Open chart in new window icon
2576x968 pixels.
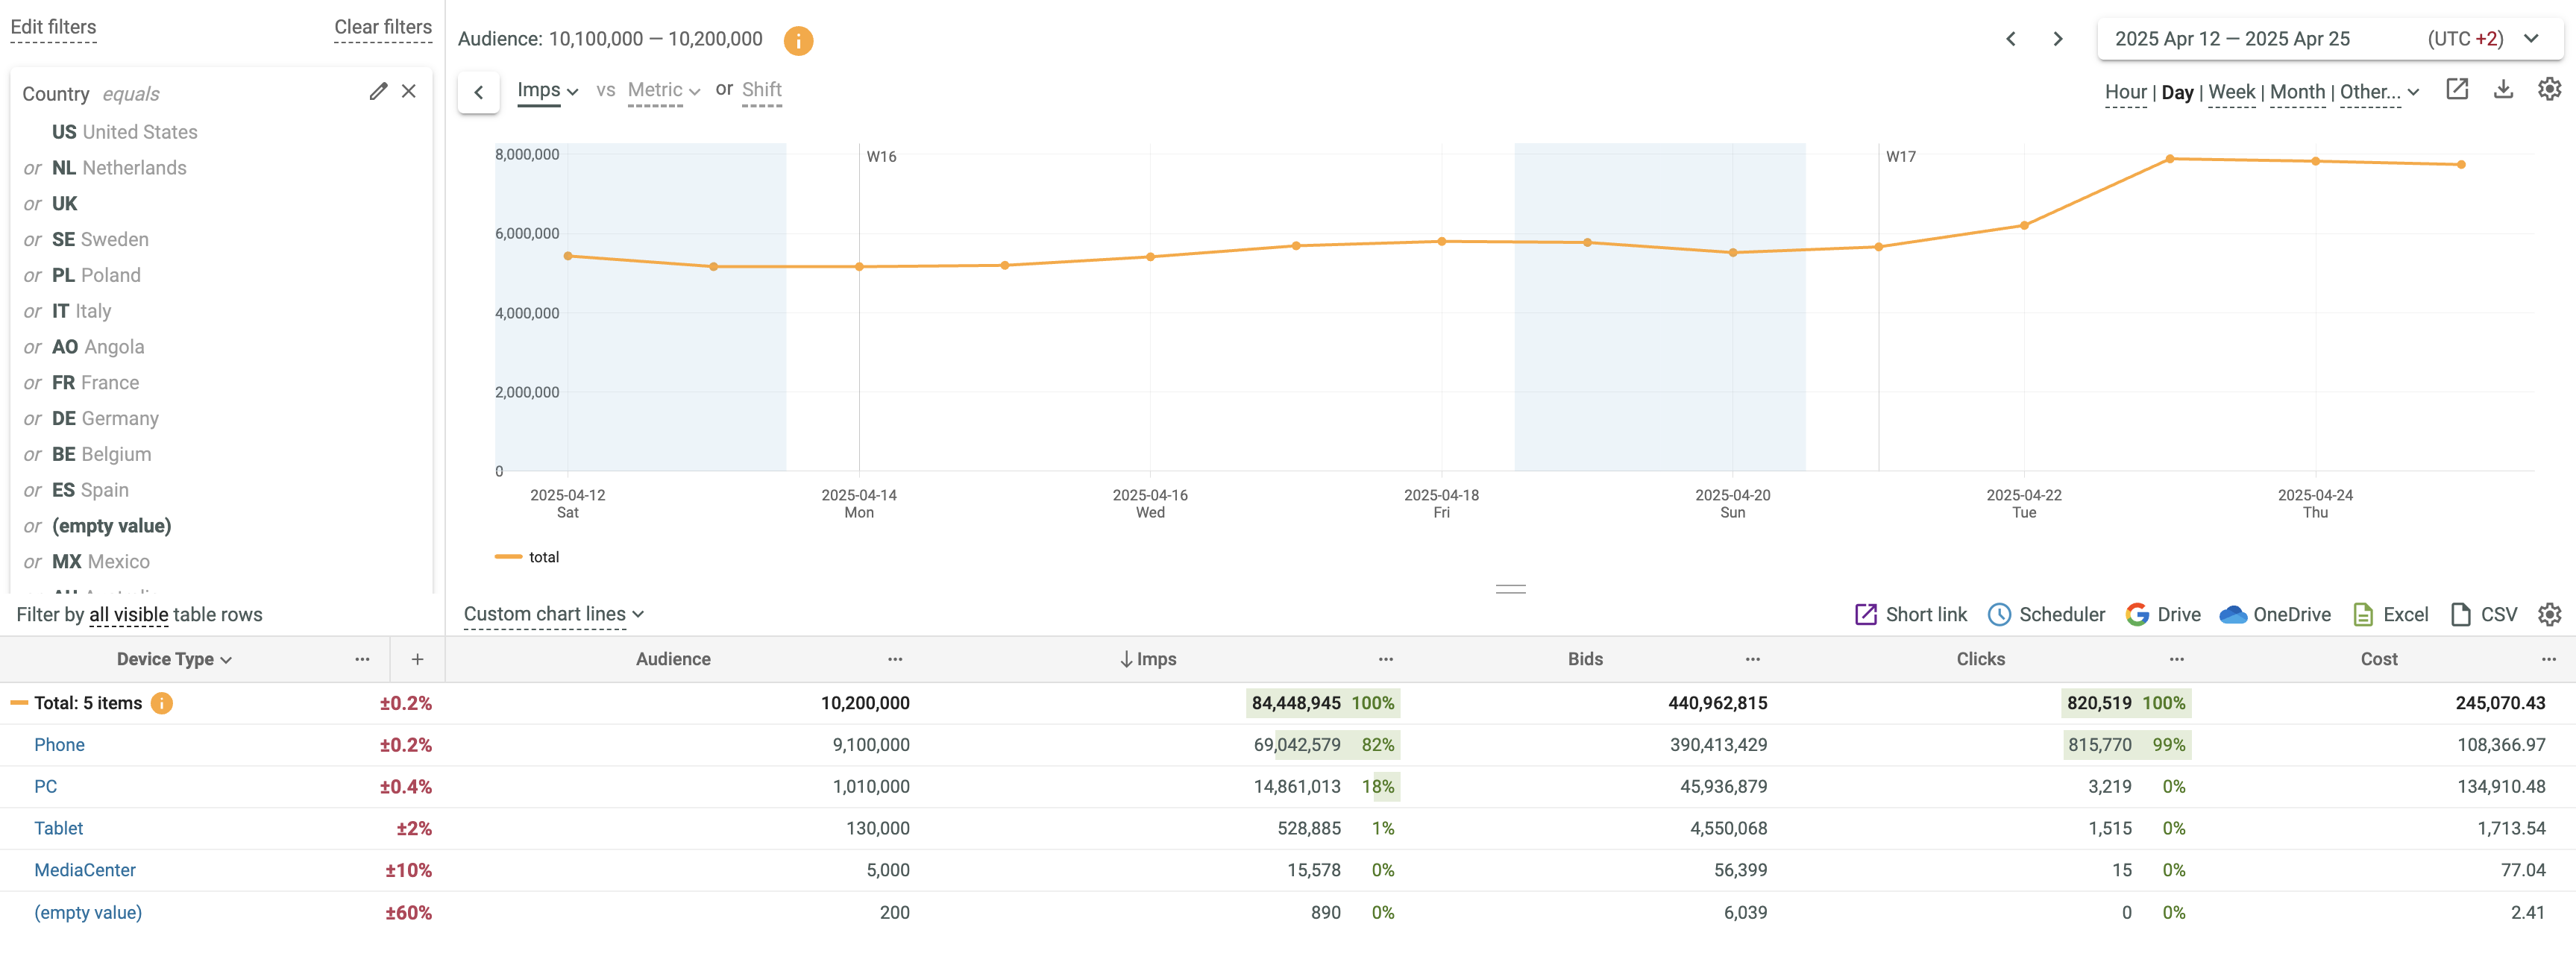pos(2457,90)
